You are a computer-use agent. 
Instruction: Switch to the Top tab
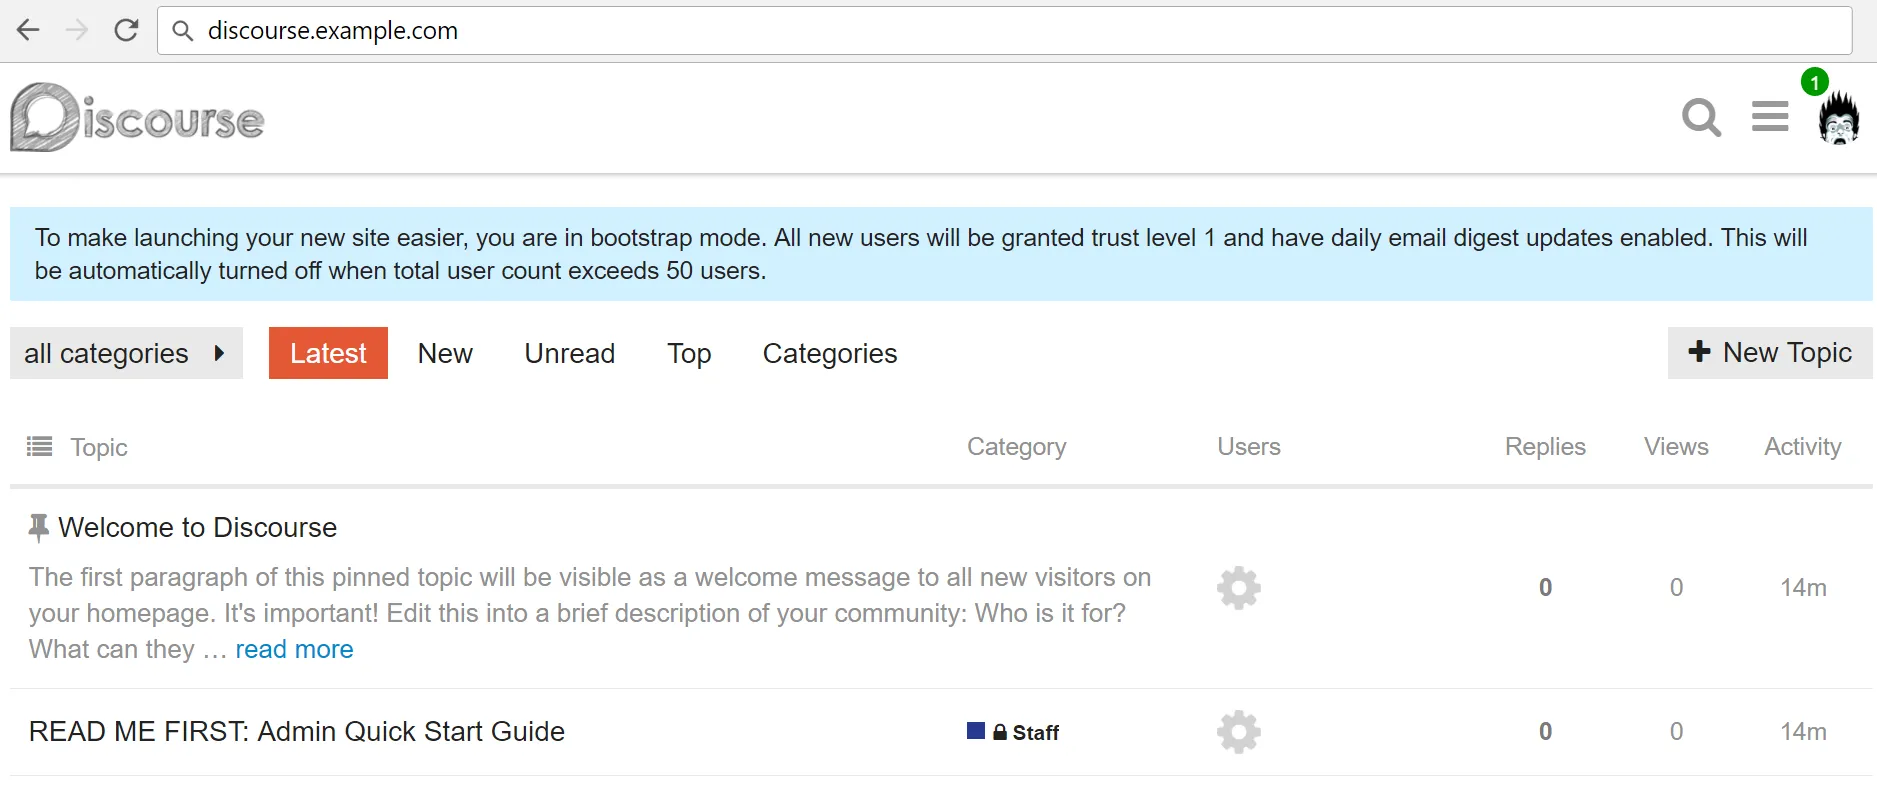(x=689, y=354)
